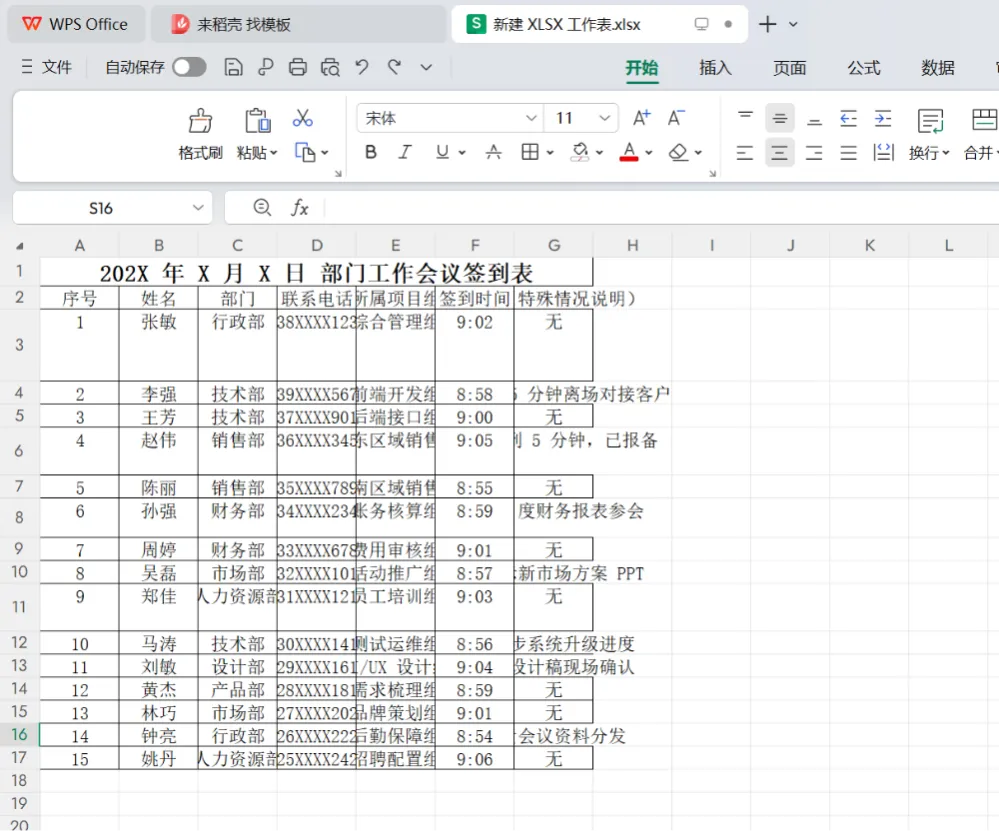Expand the underline style arrow
The height and width of the screenshot is (832, 999).
pyautogui.click(x=462, y=153)
